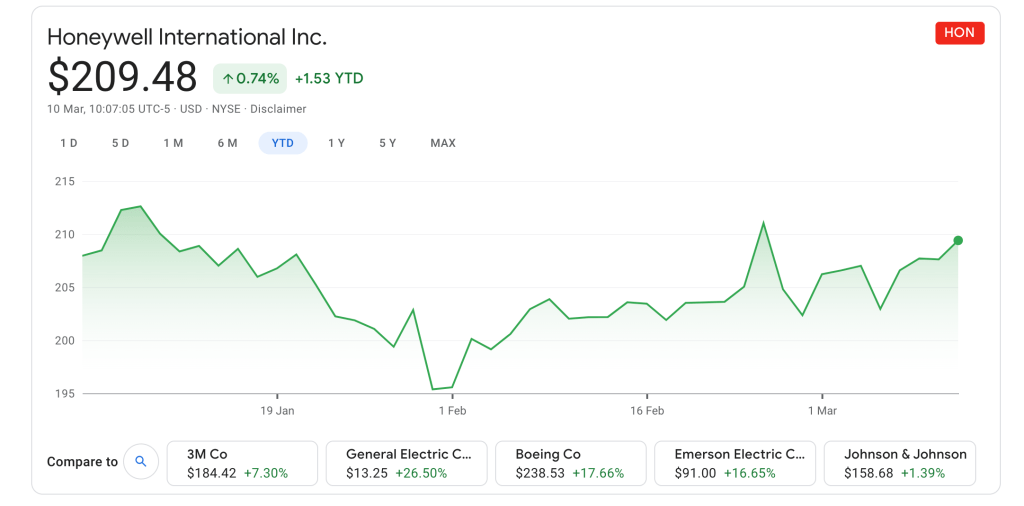Compare with Boeing Co card

point(571,463)
